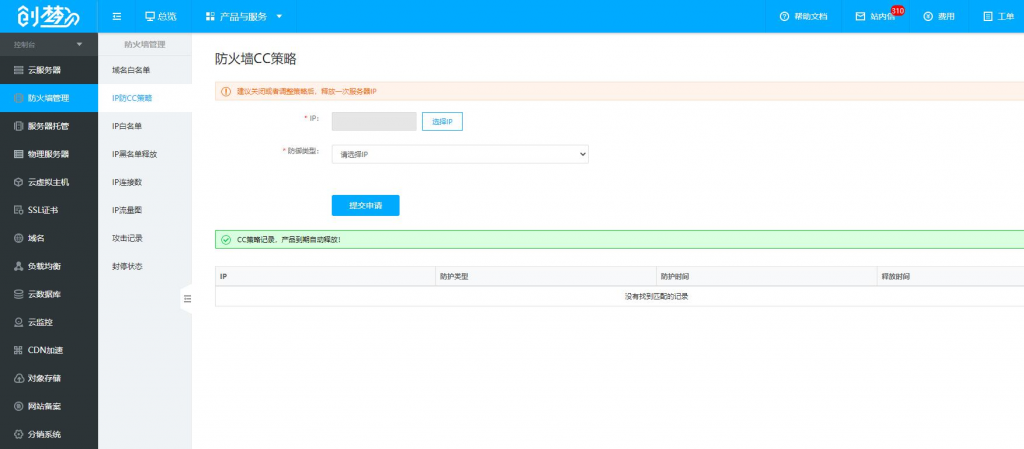Open 费用 link in top bar
The width and height of the screenshot is (1024, 449).
coord(946,16)
